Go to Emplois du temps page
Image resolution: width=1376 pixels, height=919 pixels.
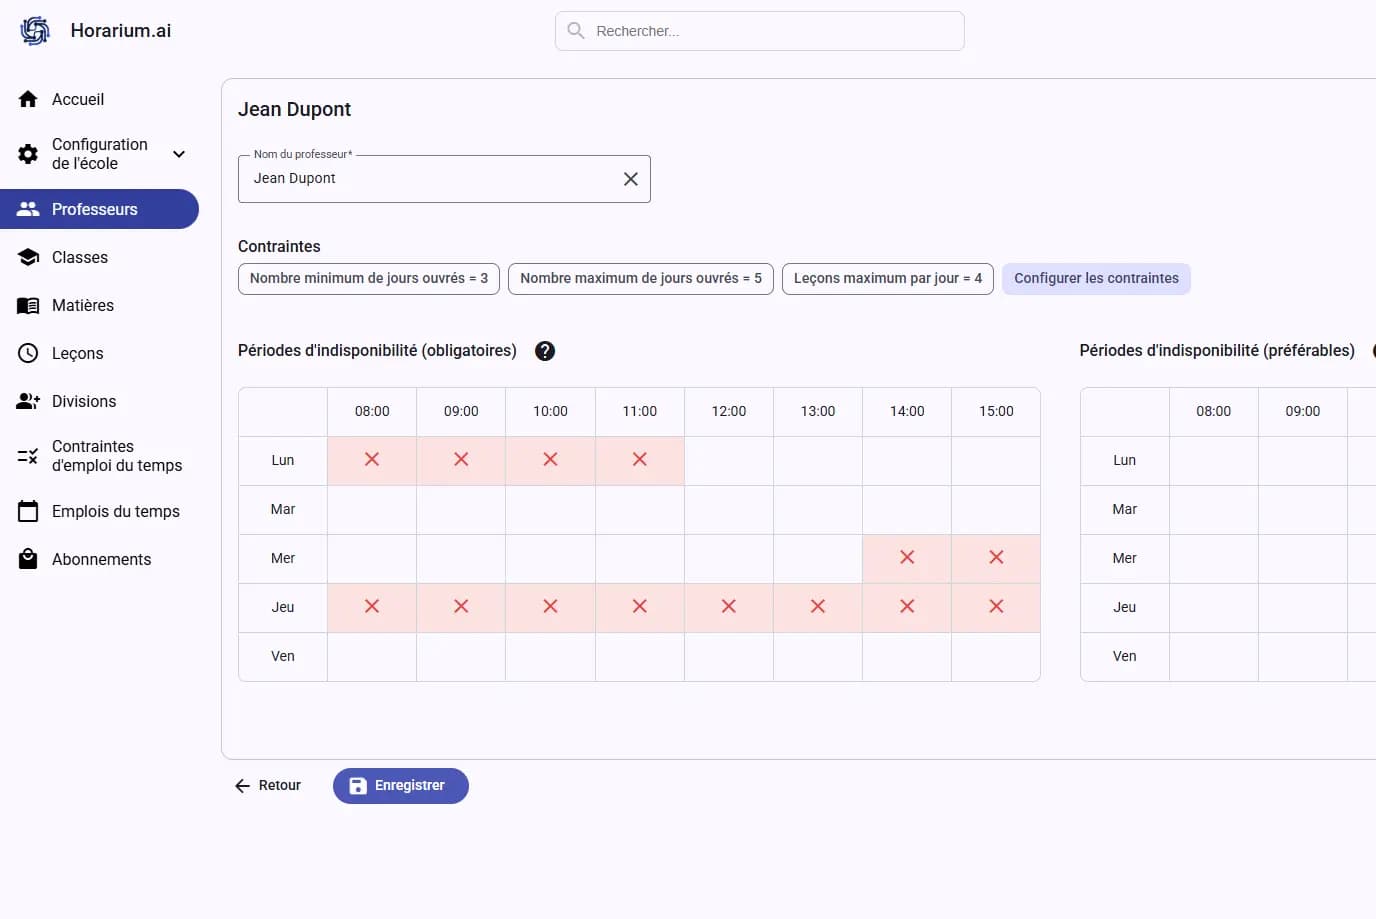[x=115, y=511]
